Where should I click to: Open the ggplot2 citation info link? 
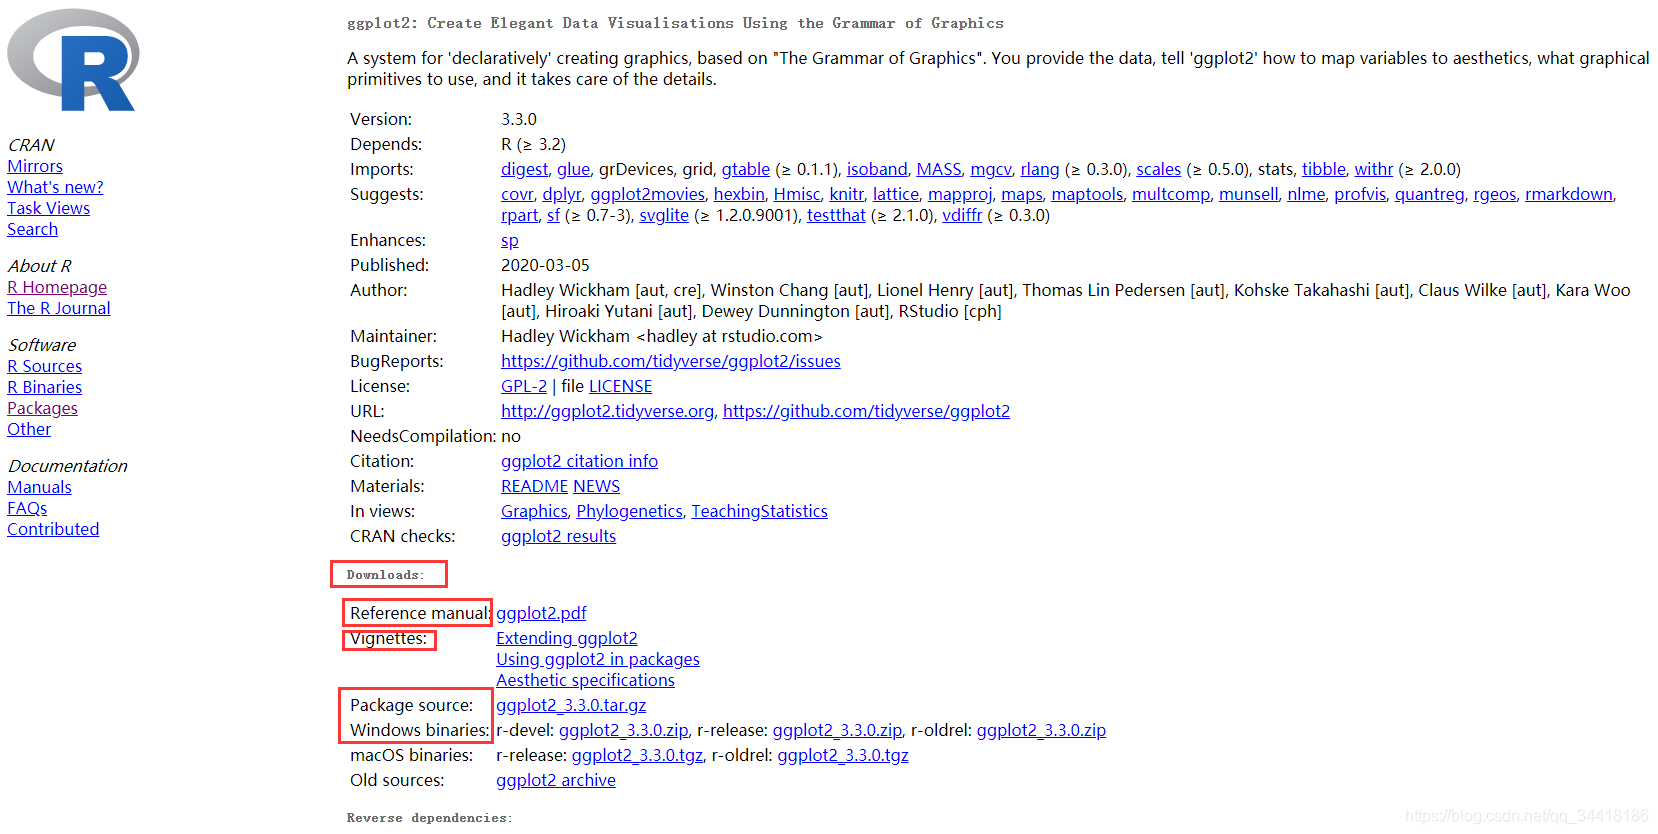pyautogui.click(x=579, y=461)
